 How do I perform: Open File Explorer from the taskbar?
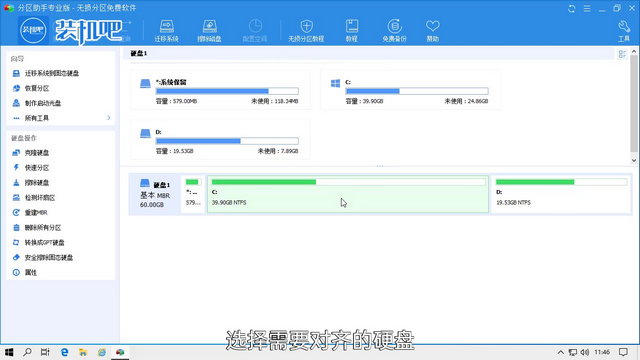point(83,352)
